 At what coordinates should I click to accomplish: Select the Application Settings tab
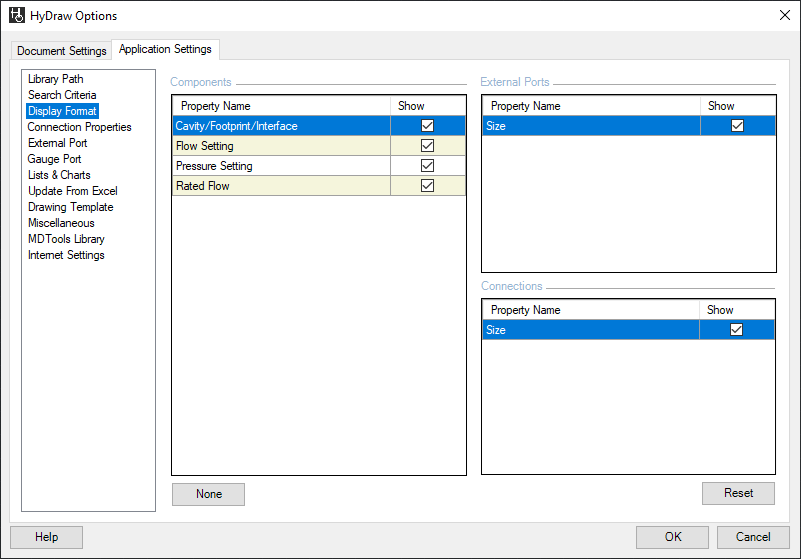click(x=165, y=49)
